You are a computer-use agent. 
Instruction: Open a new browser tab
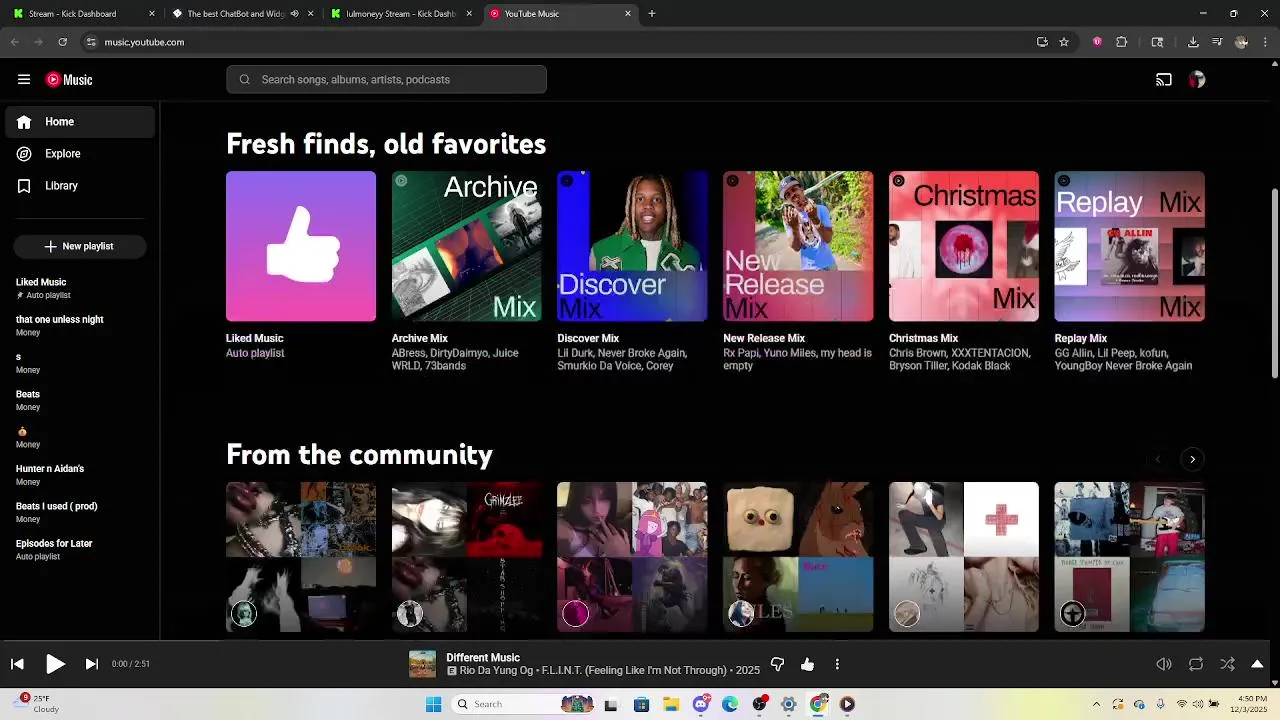click(652, 14)
